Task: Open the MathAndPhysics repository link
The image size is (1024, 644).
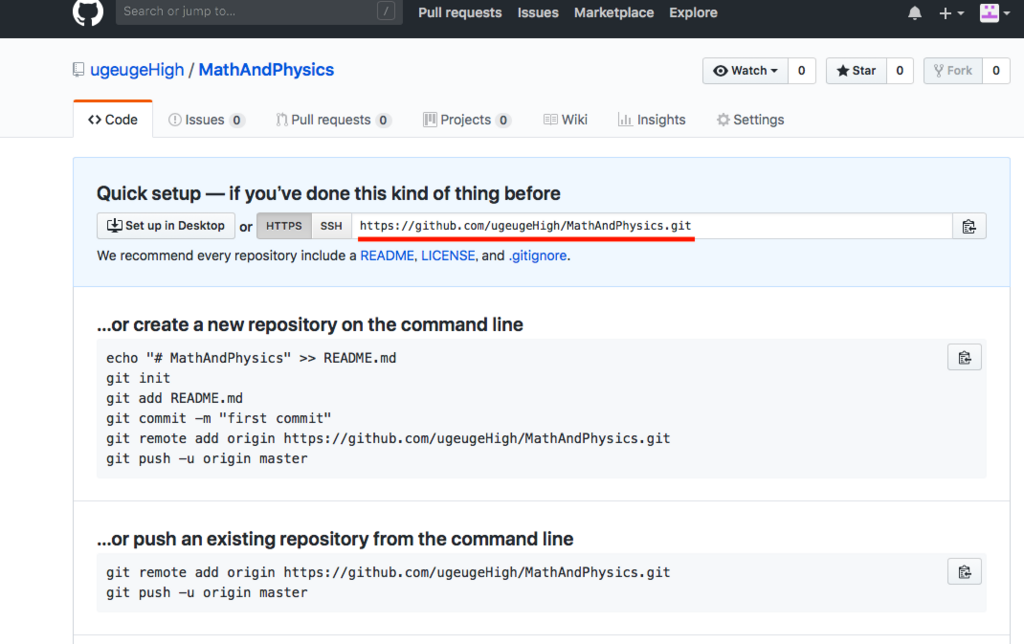Action: click(x=266, y=70)
